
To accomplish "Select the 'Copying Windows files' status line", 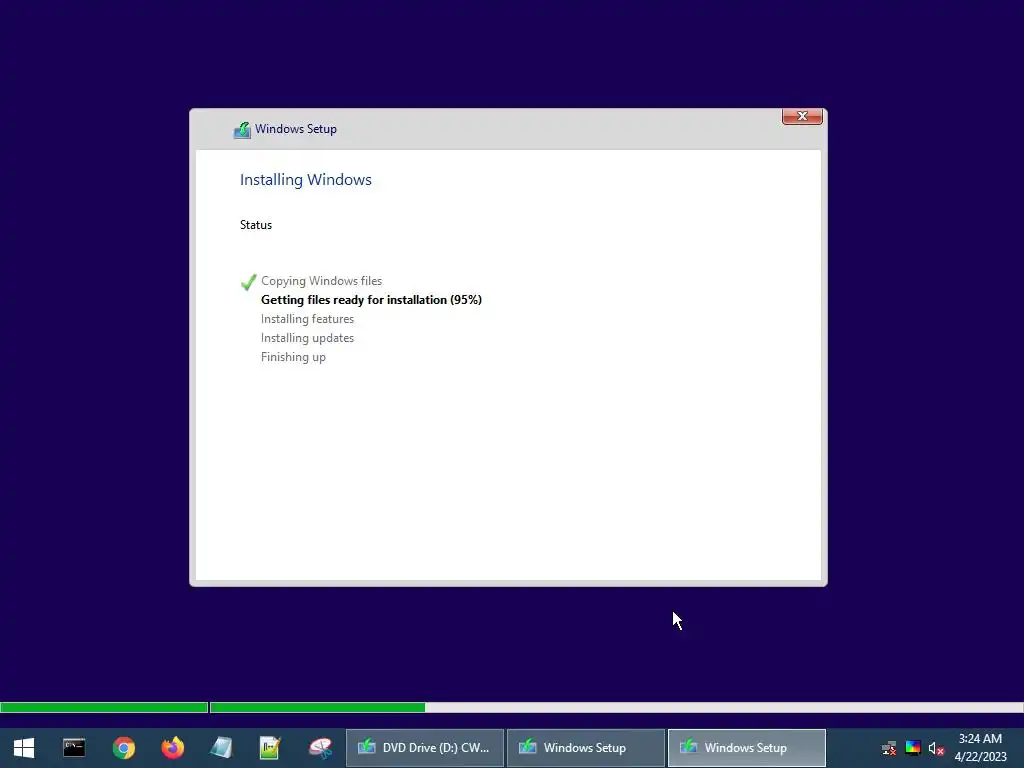I will pos(321,281).
